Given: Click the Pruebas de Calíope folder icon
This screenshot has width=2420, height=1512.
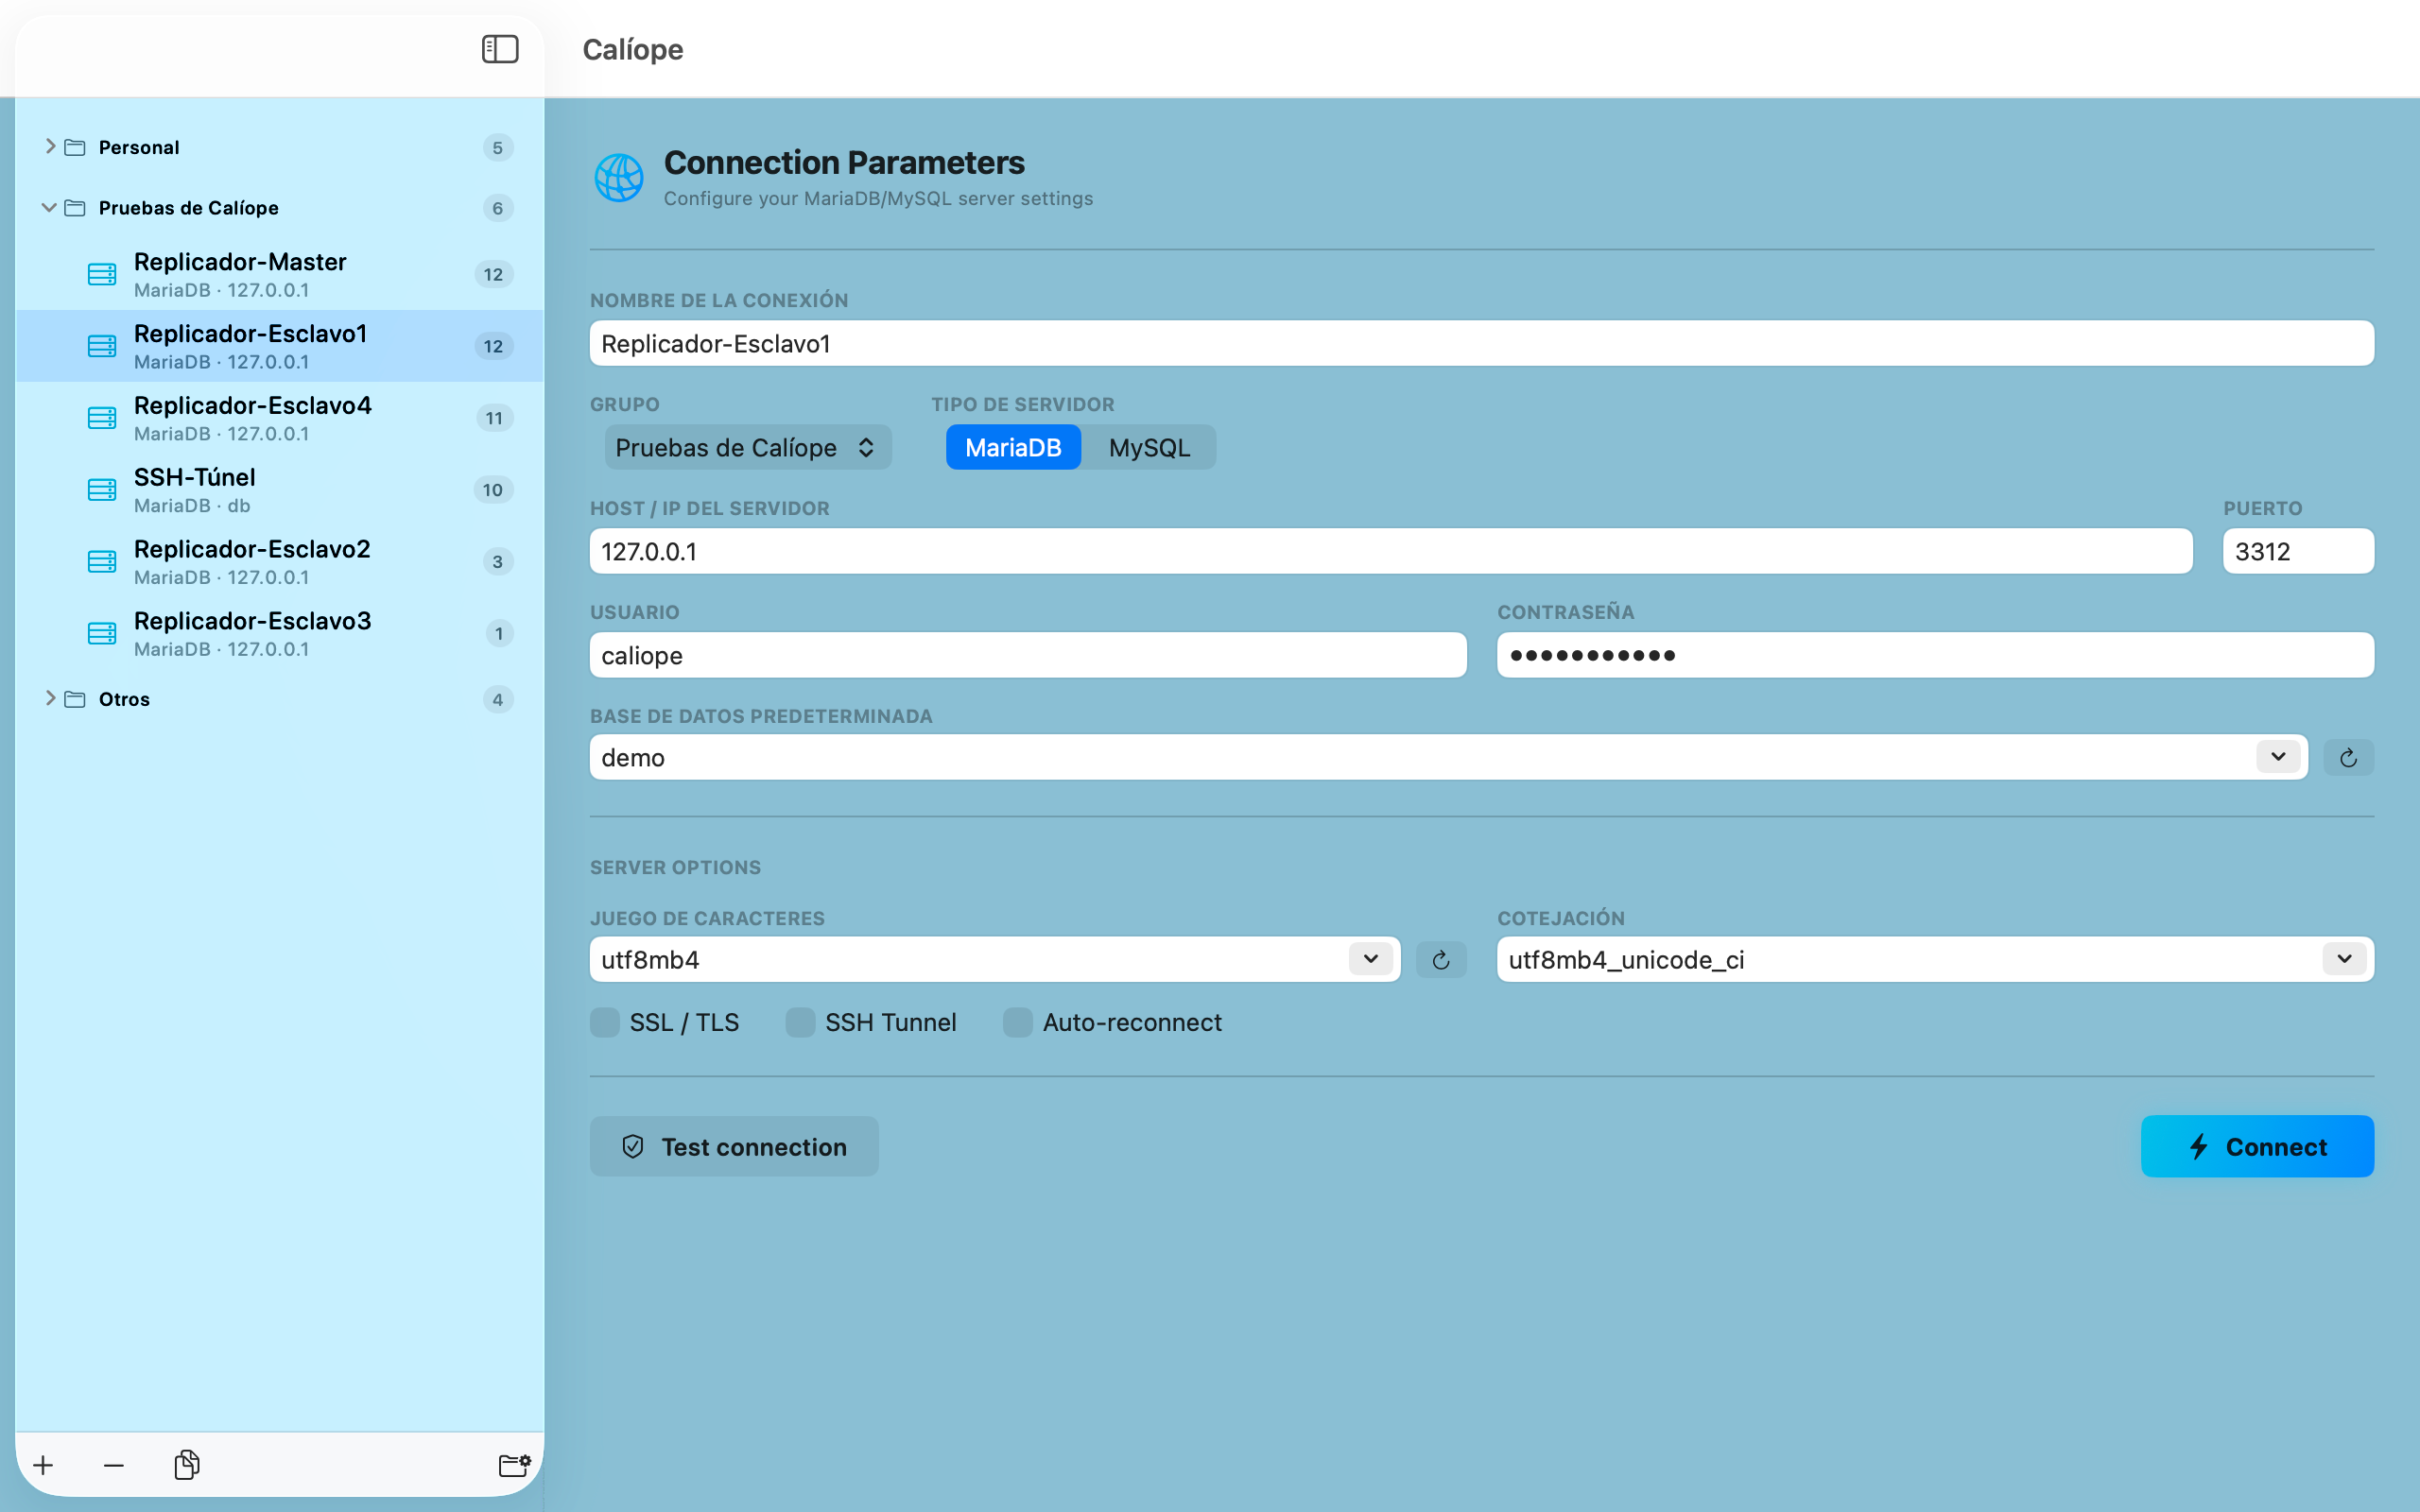Looking at the screenshot, I should pyautogui.click(x=75, y=208).
